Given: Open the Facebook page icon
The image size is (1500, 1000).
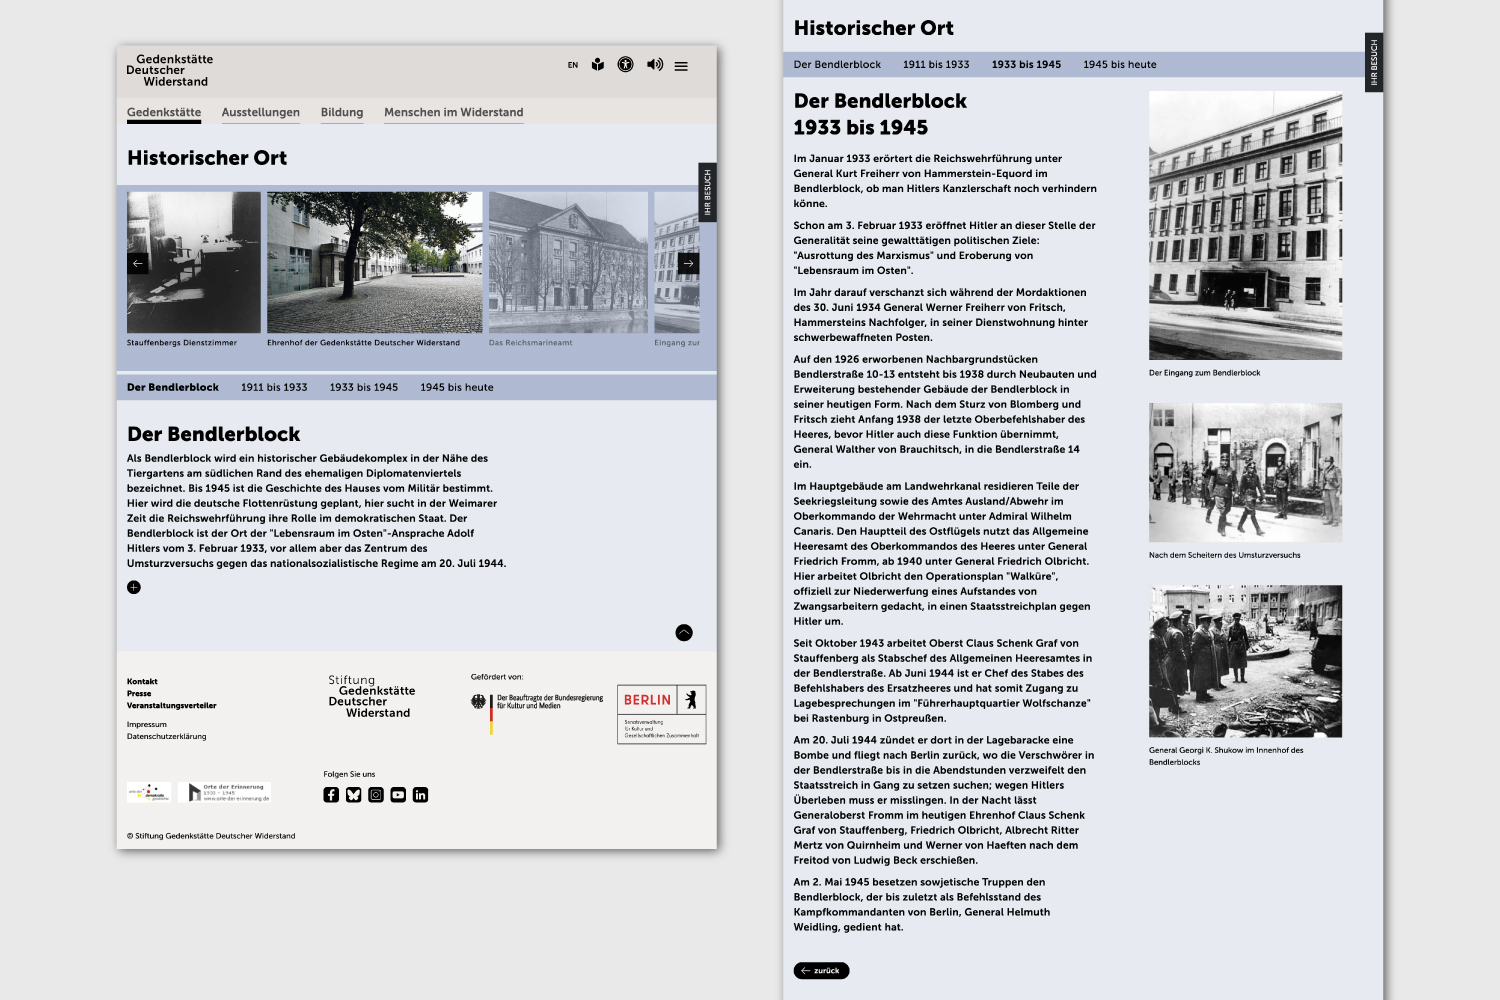Looking at the screenshot, I should (x=331, y=795).
